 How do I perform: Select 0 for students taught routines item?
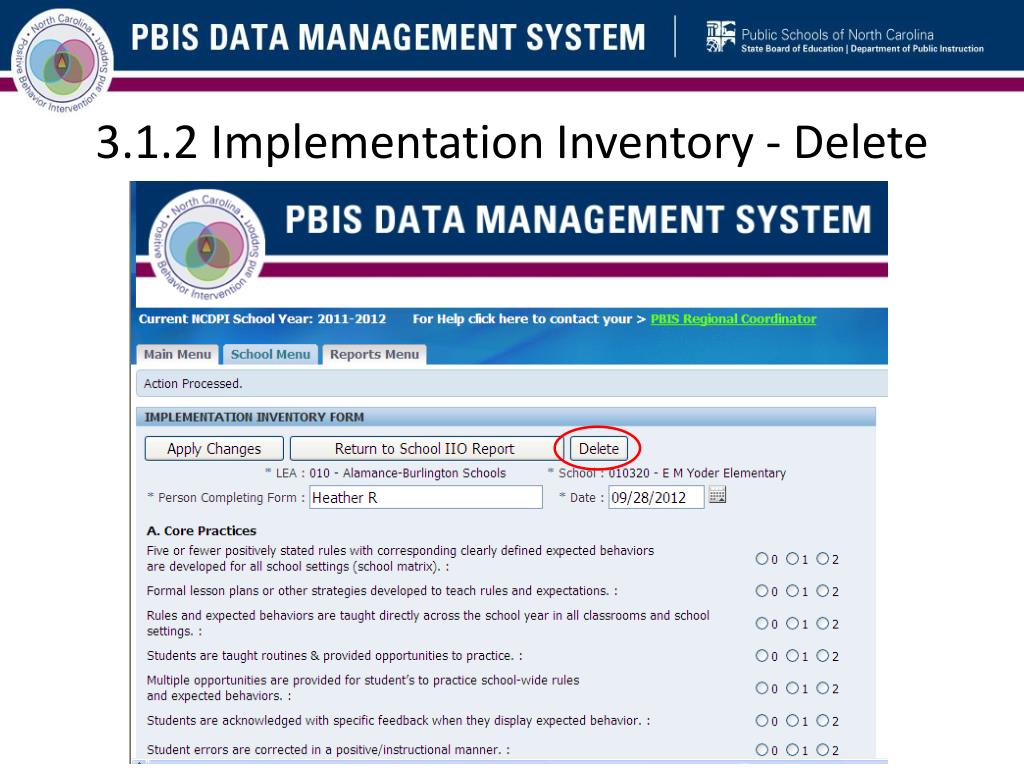[x=761, y=655]
